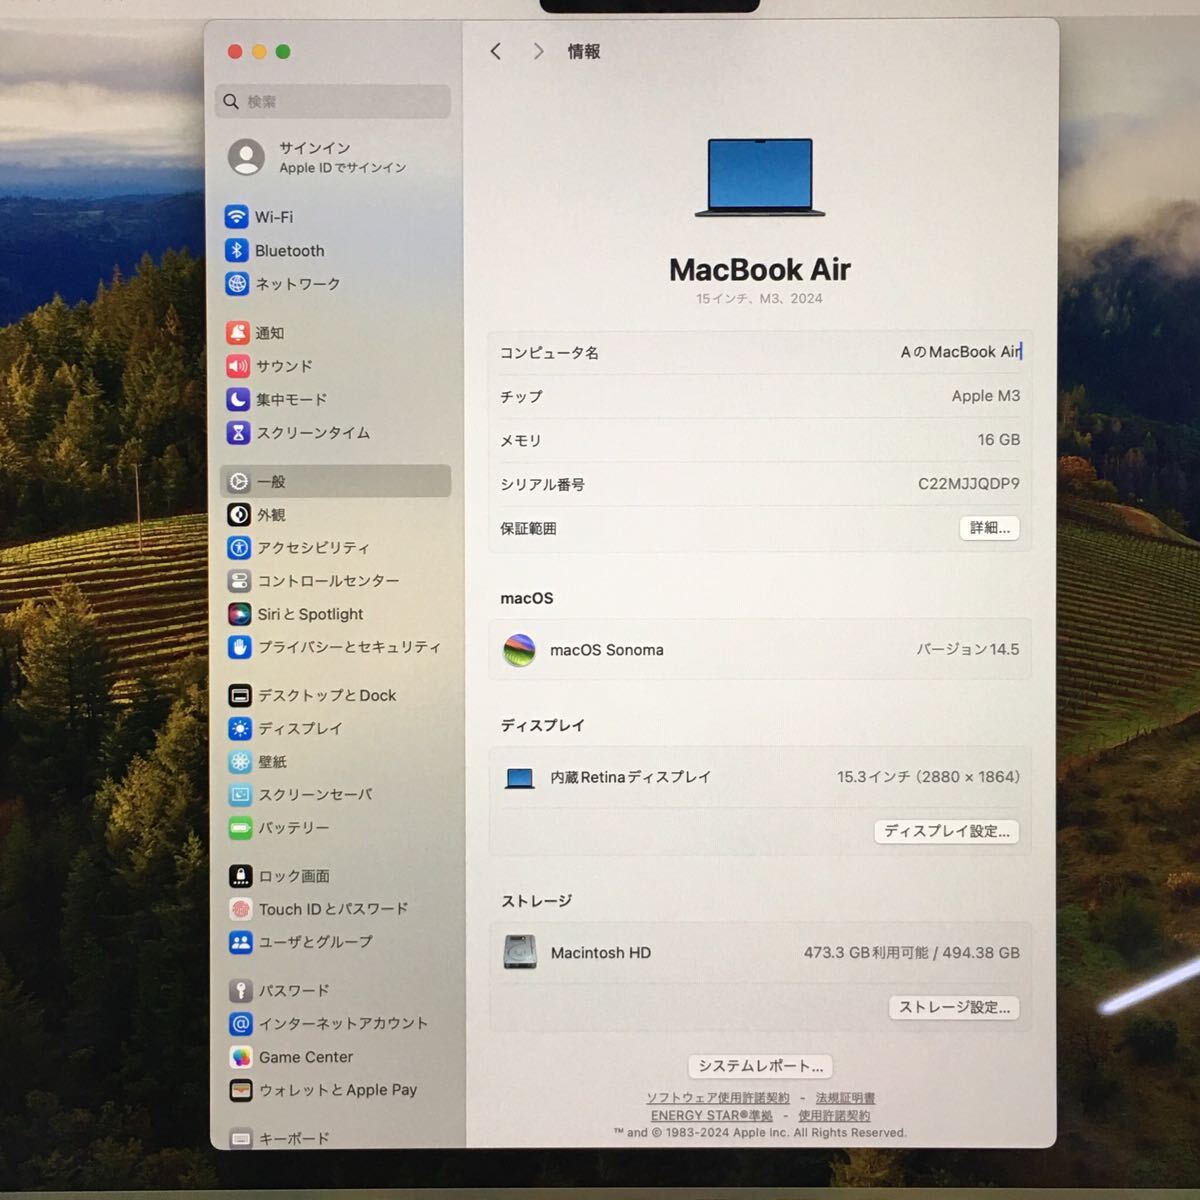Select the General gear icon
The height and width of the screenshot is (1200, 1200).
pos(239,482)
